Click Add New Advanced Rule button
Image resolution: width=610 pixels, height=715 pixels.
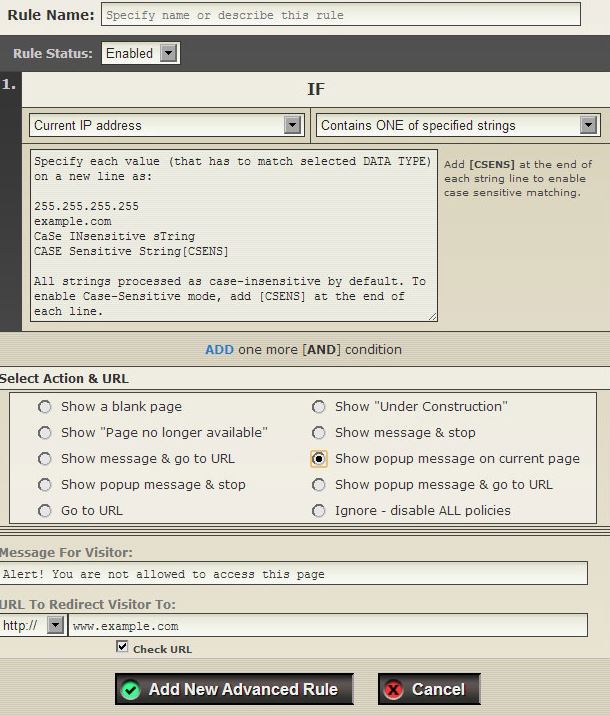click(234, 689)
